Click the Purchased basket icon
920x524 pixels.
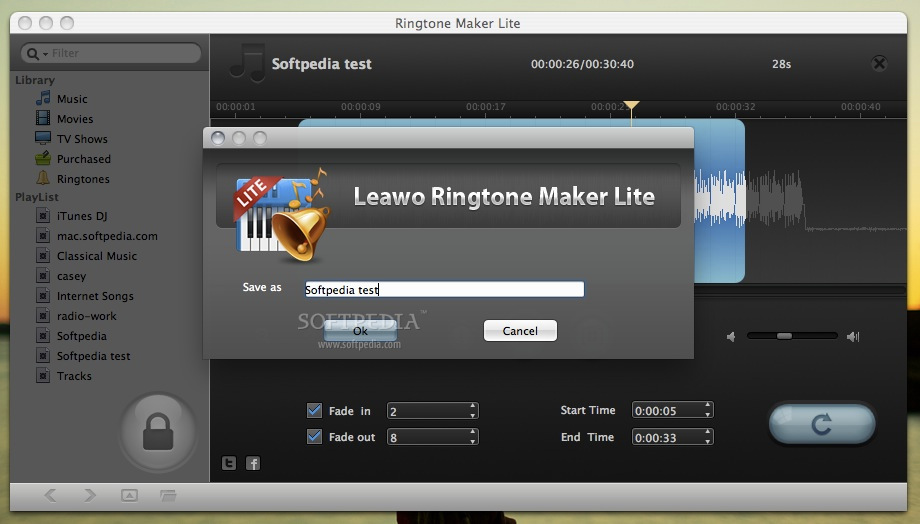pos(43,158)
